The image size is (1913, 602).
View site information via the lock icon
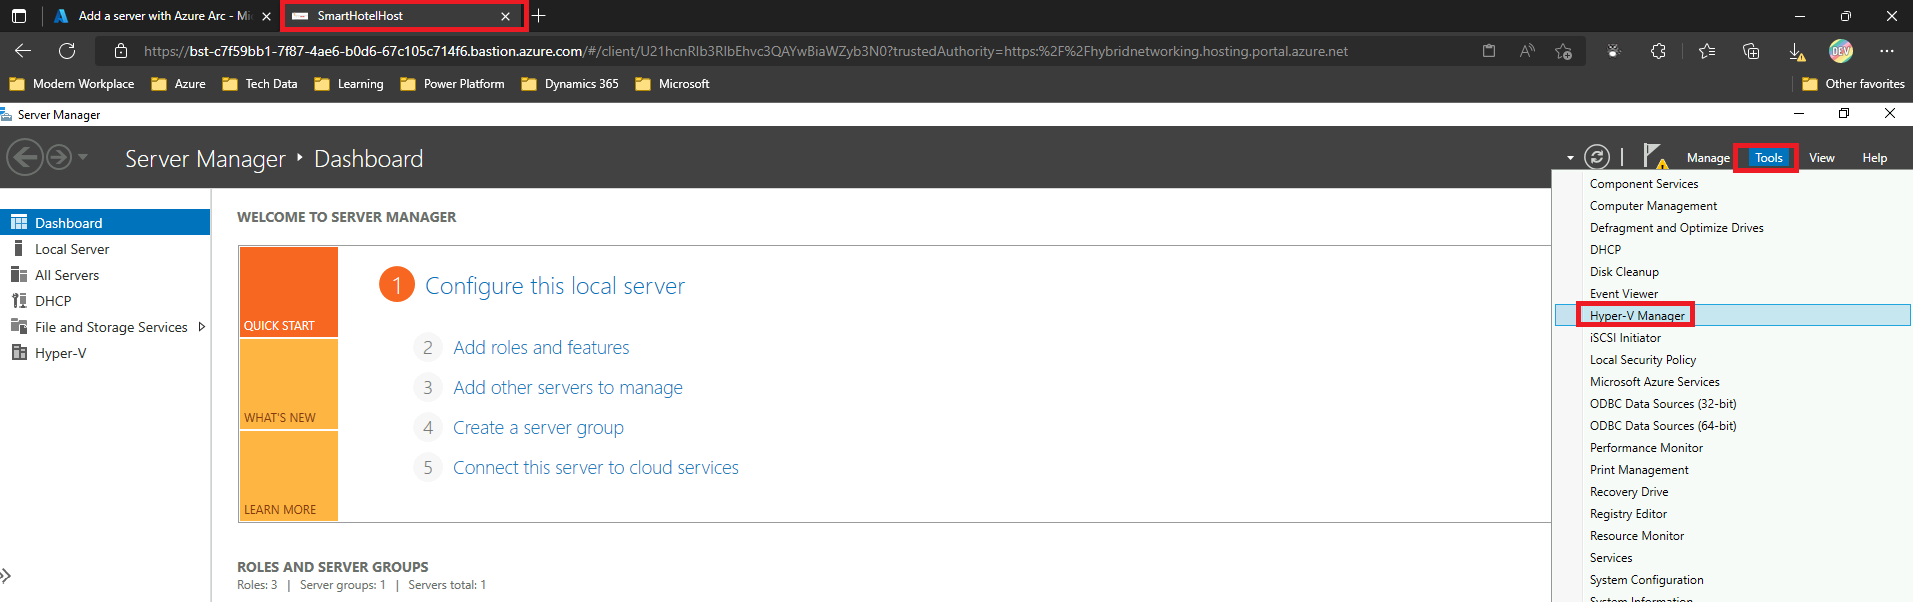121,51
